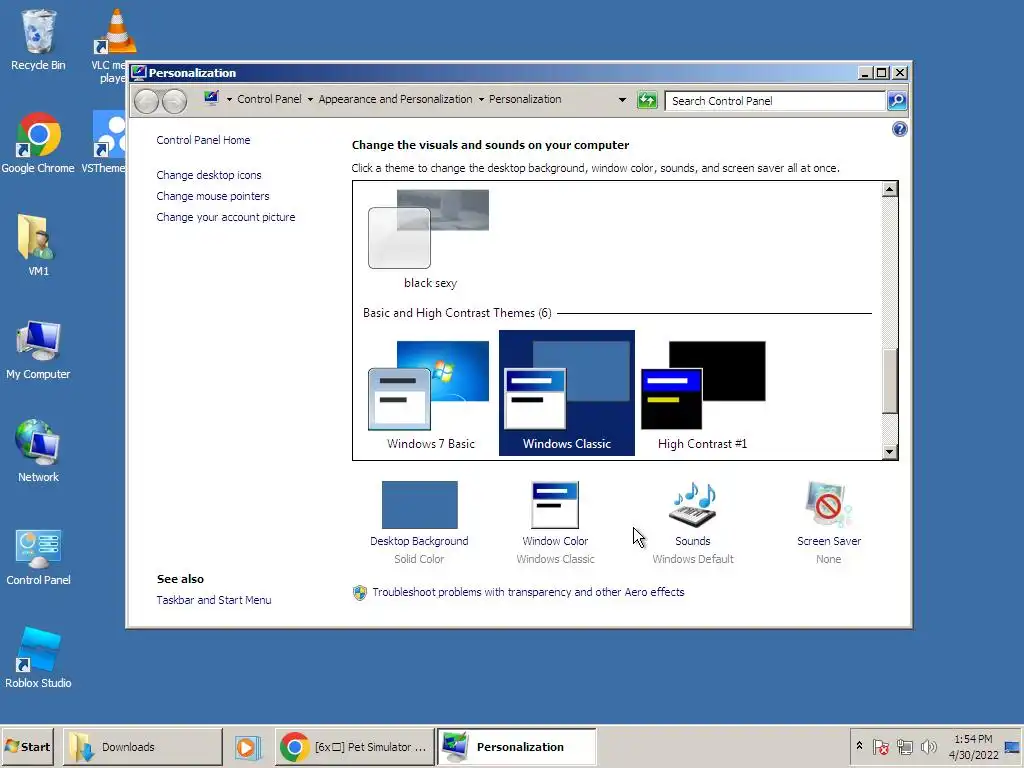Open Change your account picture link
1024x768 pixels.
(225, 217)
